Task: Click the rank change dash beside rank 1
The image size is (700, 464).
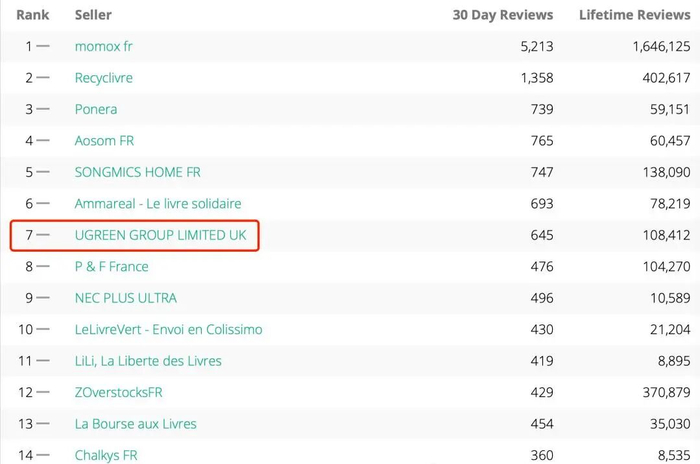Action: coord(43,46)
